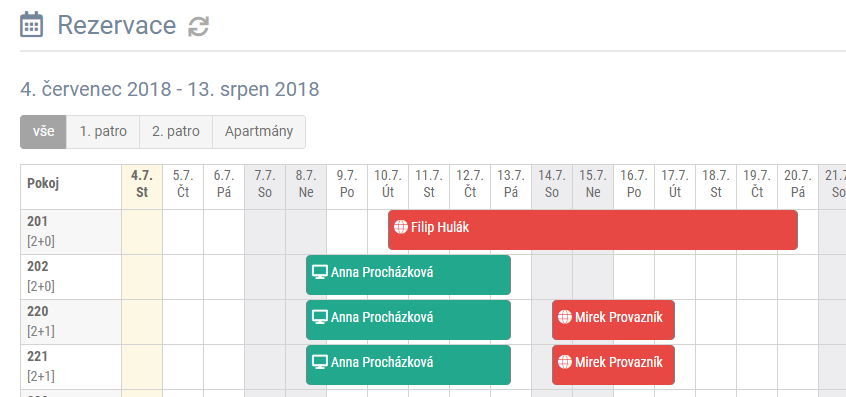Open Anna Procházková reservation in room 202
This screenshot has width=846, height=397.
tap(408, 275)
